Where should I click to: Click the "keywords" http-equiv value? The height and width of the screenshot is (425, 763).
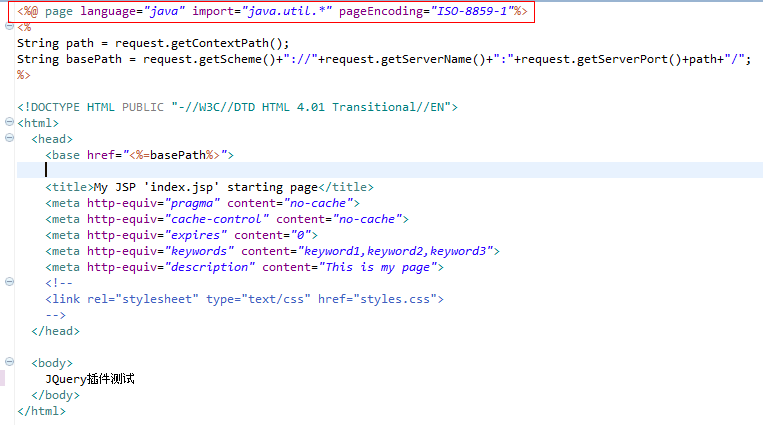pyautogui.click(x=199, y=251)
